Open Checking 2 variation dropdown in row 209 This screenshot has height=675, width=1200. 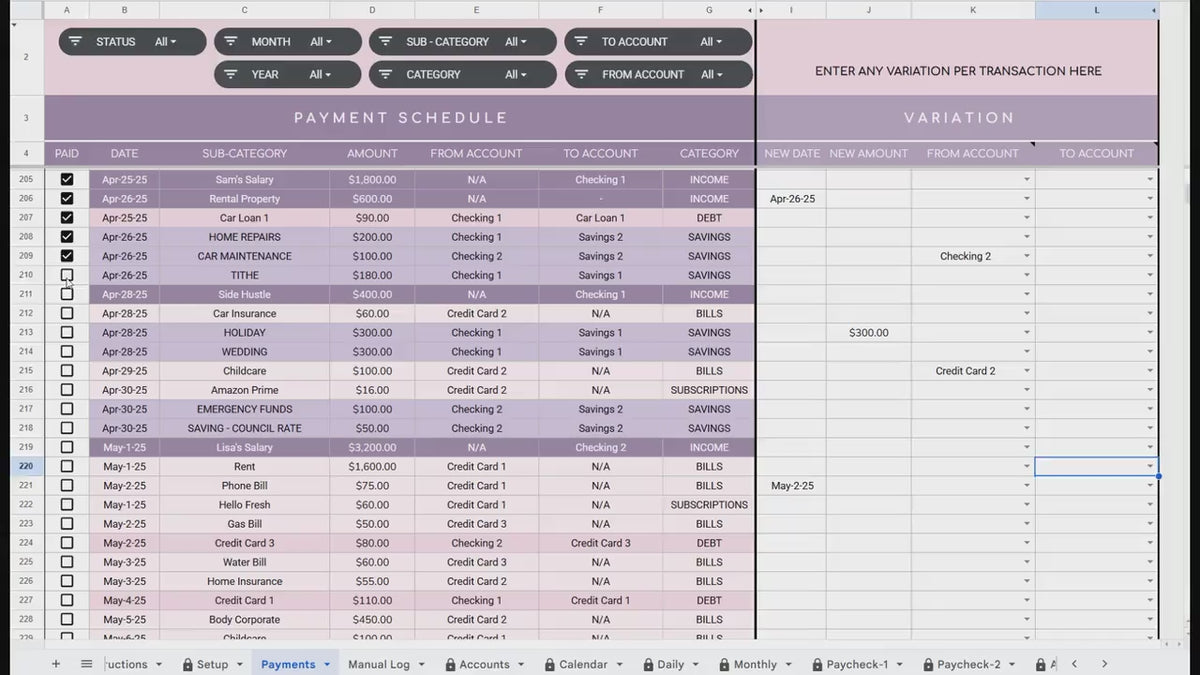[x=1026, y=256]
